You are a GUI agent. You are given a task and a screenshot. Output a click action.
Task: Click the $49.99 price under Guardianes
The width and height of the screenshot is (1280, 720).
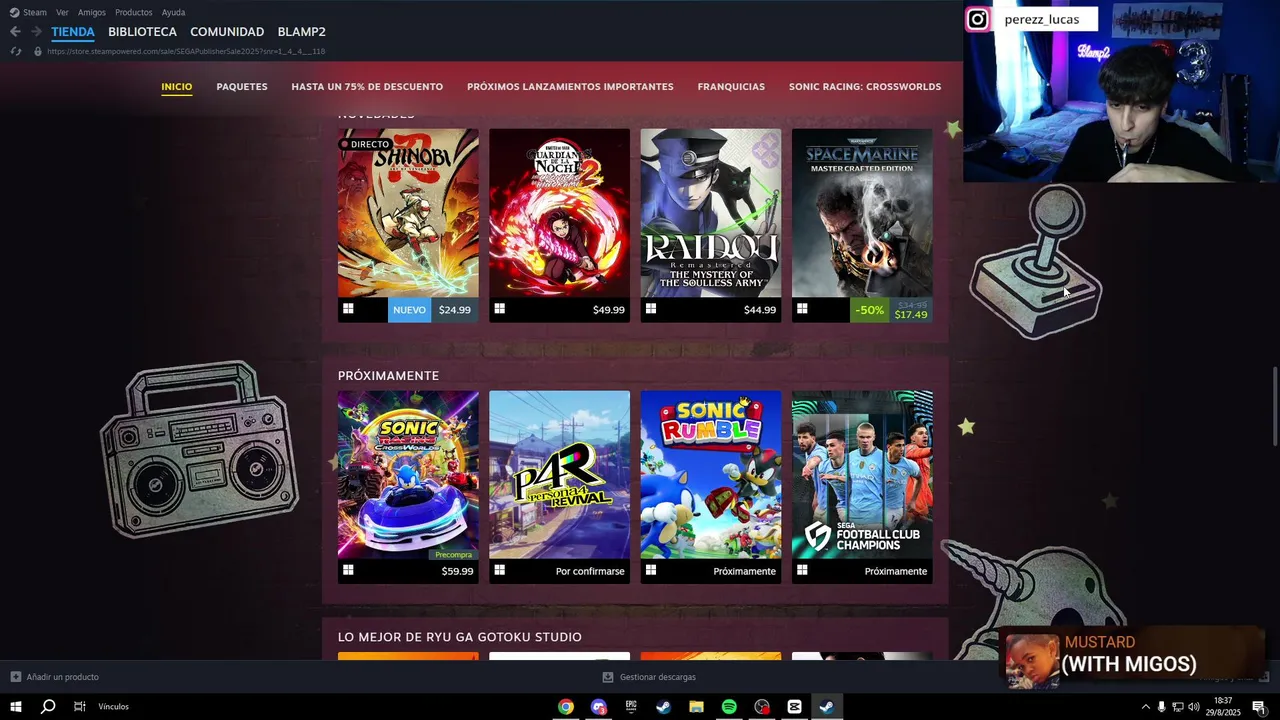(x=609, y=310)
